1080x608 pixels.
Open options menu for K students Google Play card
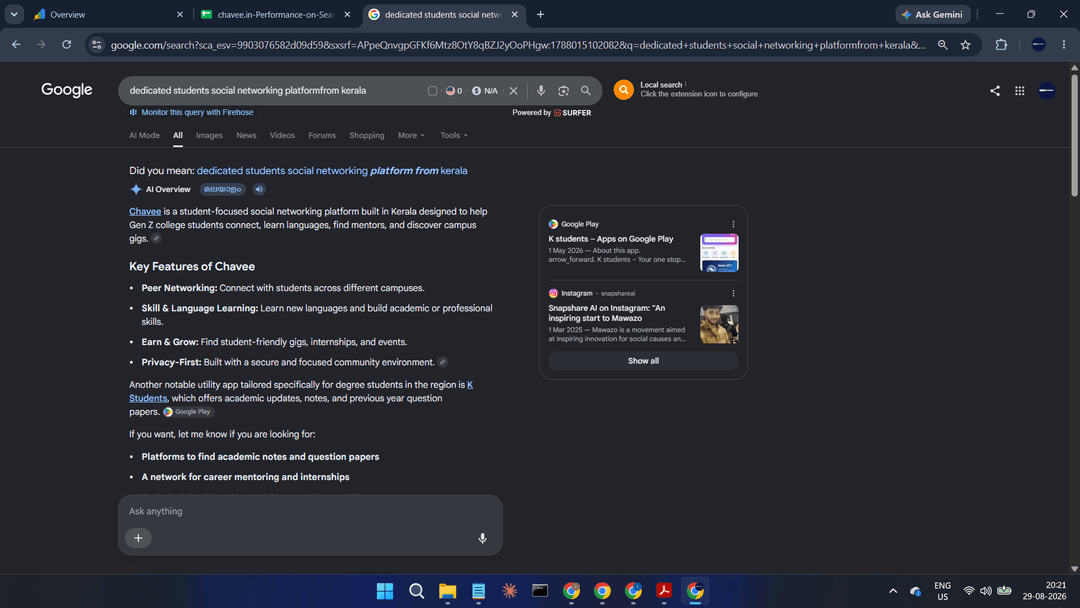point(733,224)
